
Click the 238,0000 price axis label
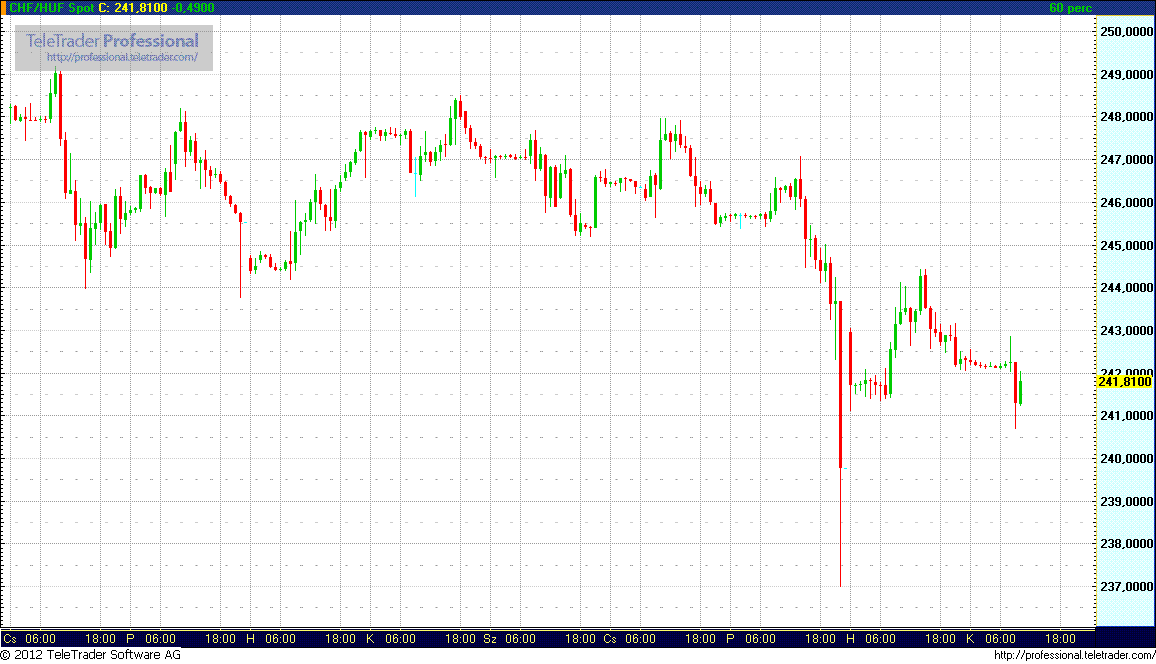1127,543
